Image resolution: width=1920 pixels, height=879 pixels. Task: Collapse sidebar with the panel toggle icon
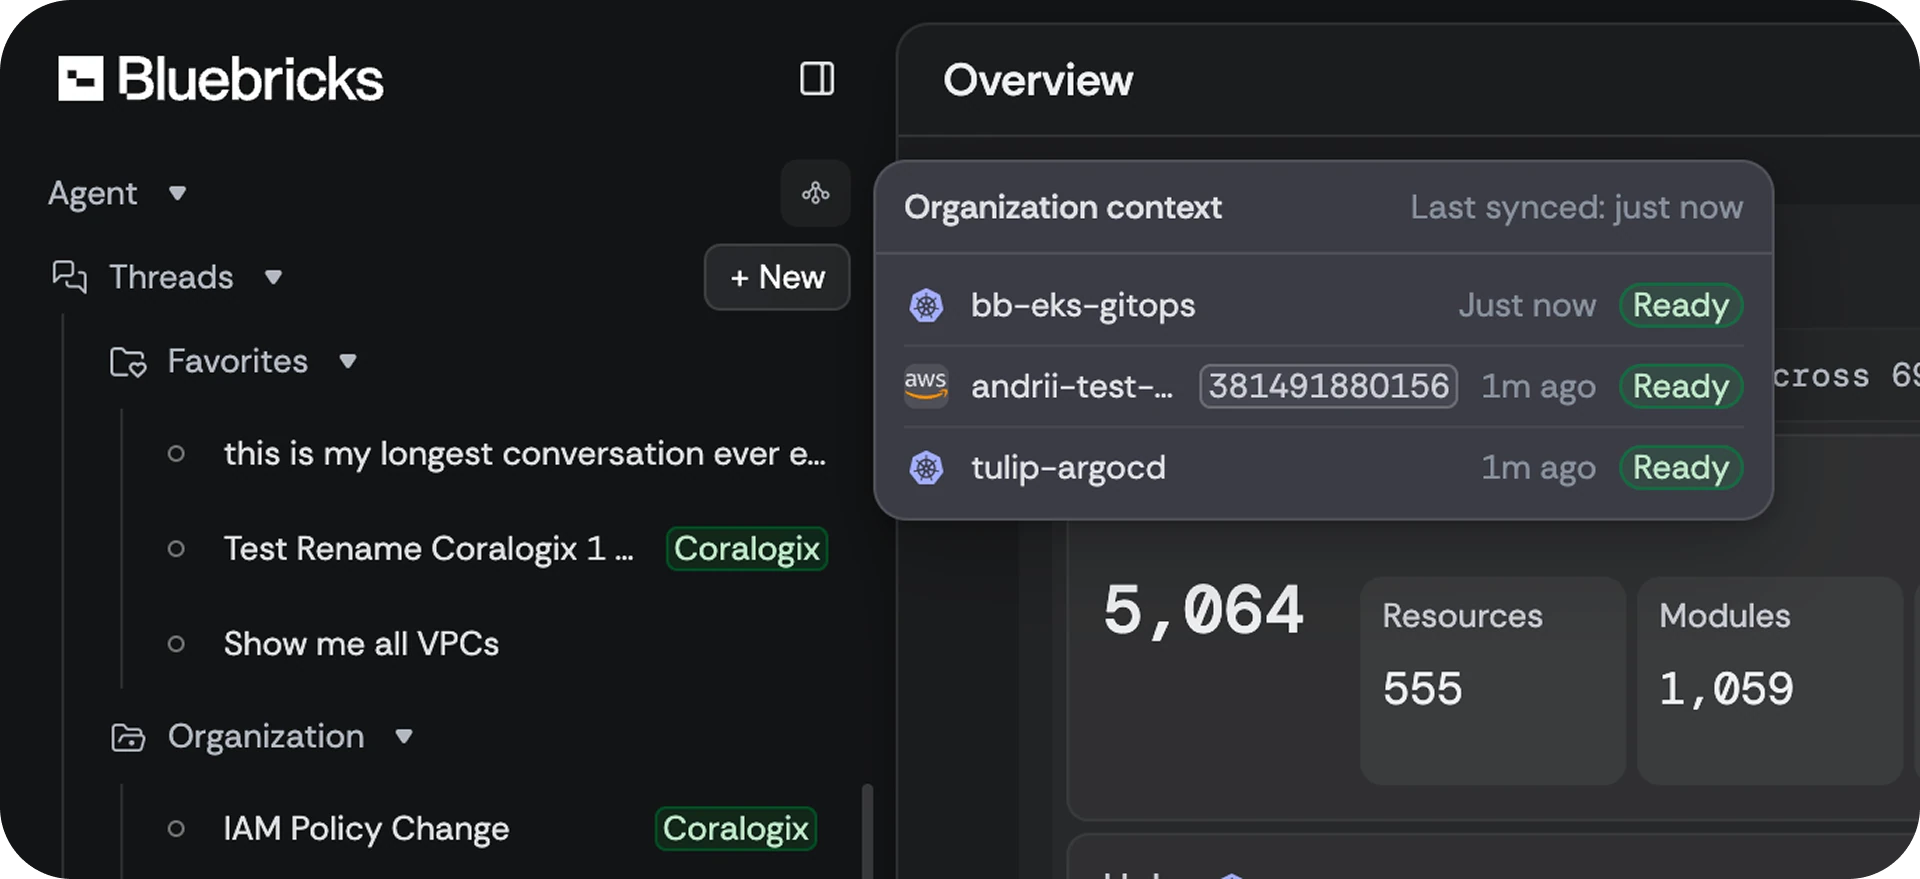tap(817, 79)
